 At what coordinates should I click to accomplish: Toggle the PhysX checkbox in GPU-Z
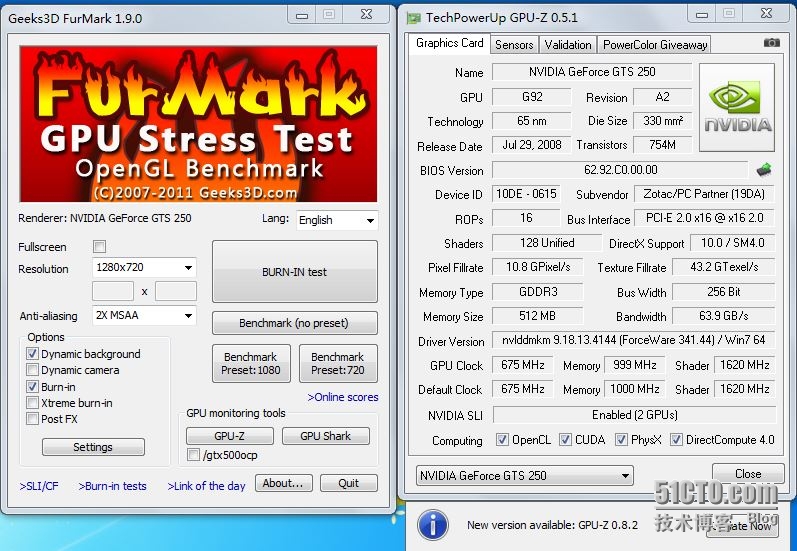(621, 440)
